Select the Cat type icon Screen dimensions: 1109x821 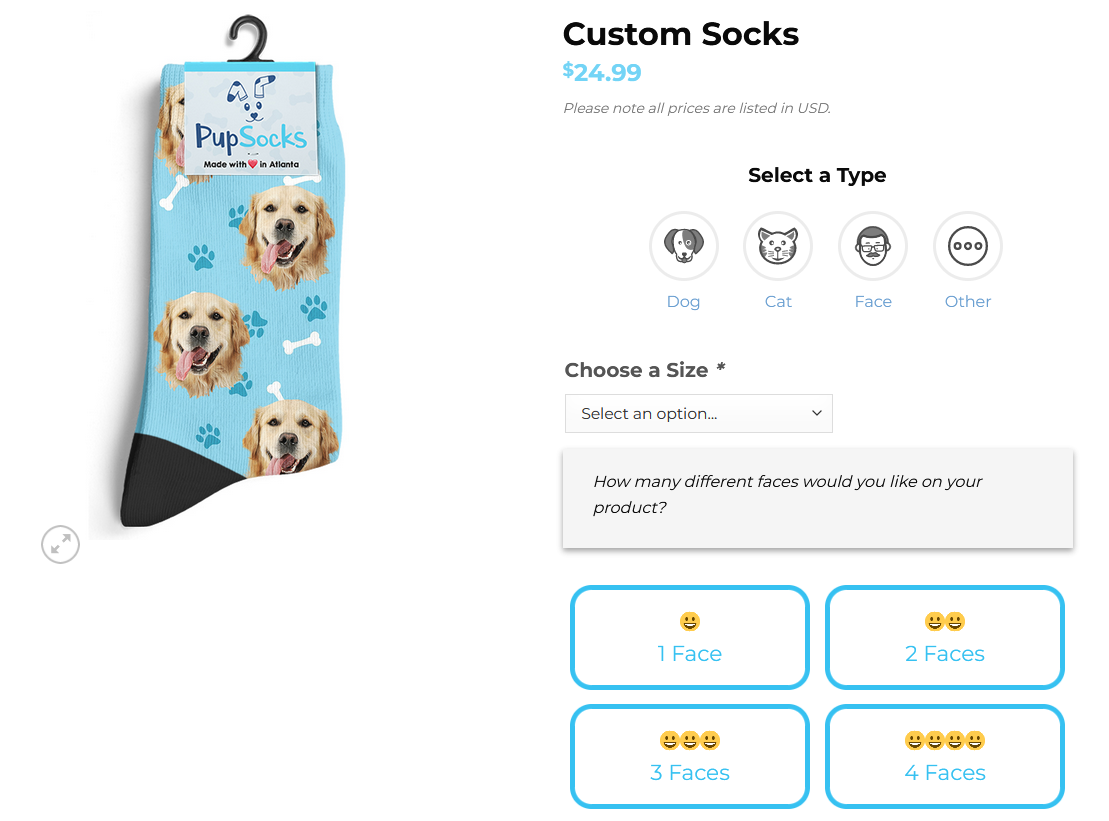point(778,246)
